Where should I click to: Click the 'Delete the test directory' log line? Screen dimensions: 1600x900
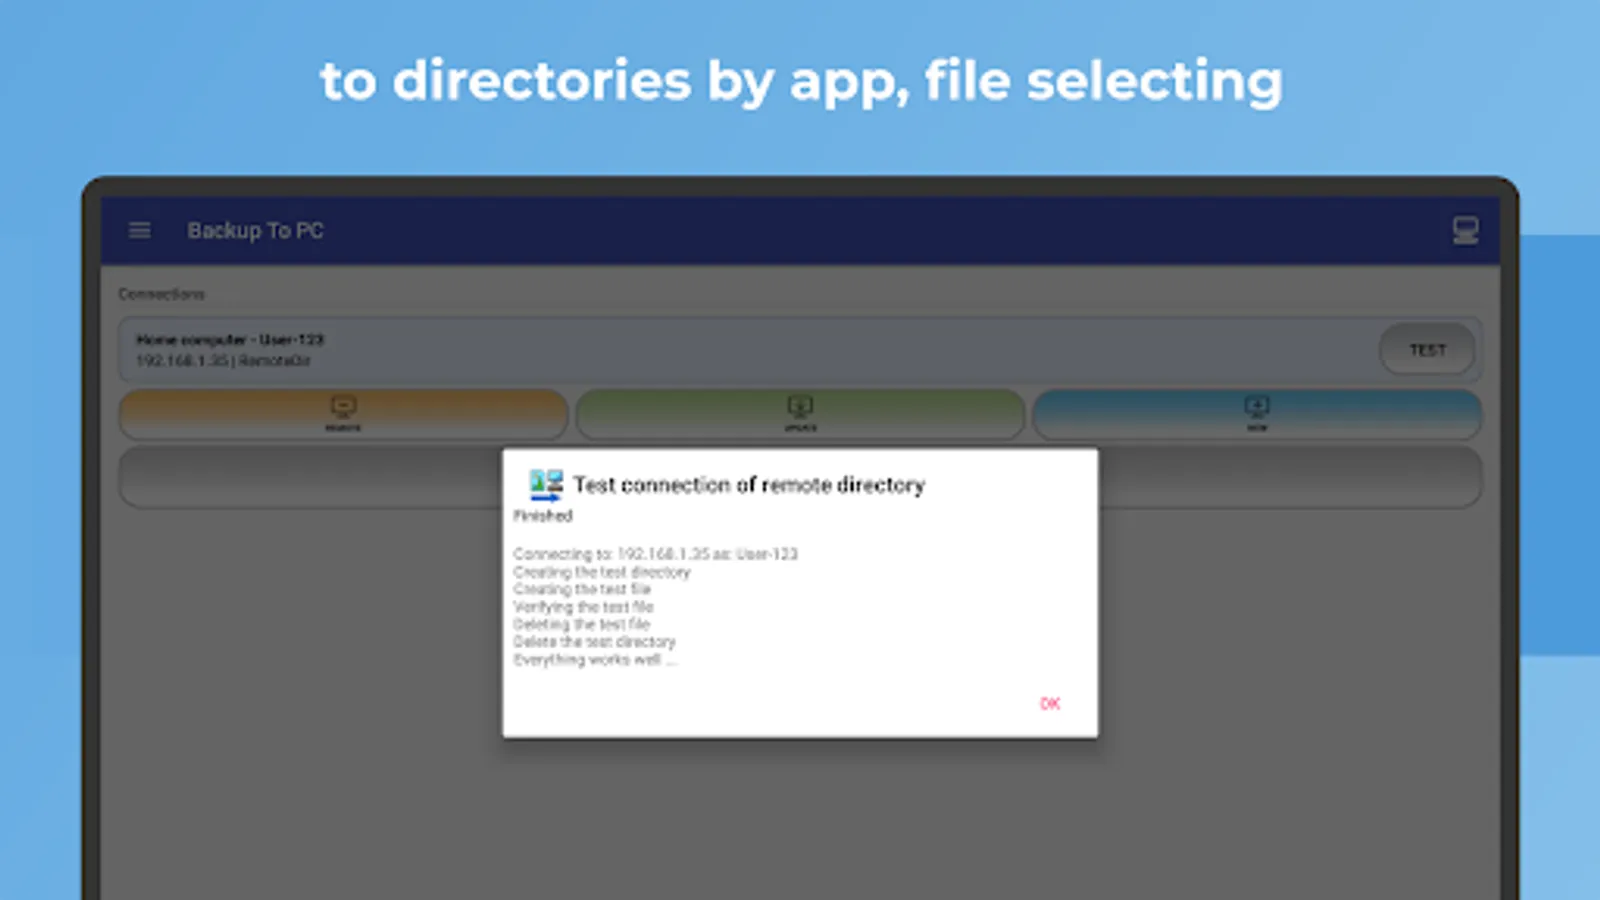coord(594,642)
